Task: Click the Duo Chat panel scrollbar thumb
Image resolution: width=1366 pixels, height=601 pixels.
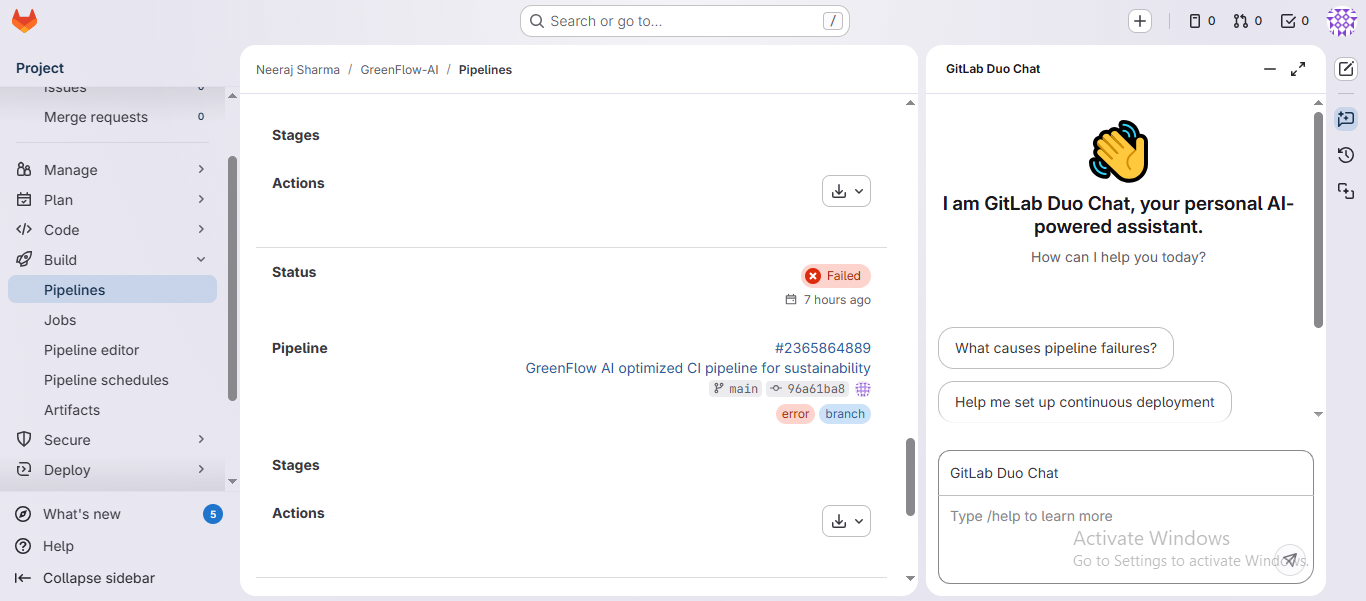Action: click(1318, 220)
